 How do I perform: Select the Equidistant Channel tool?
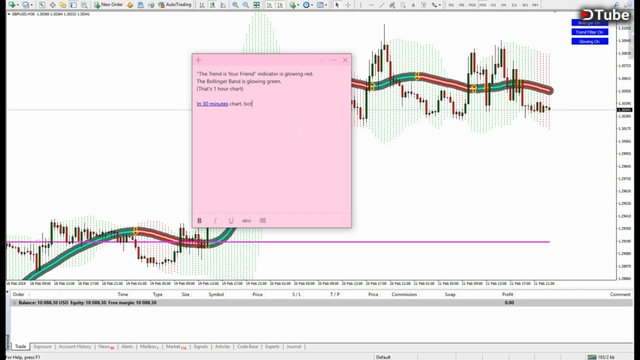point(392,5)
